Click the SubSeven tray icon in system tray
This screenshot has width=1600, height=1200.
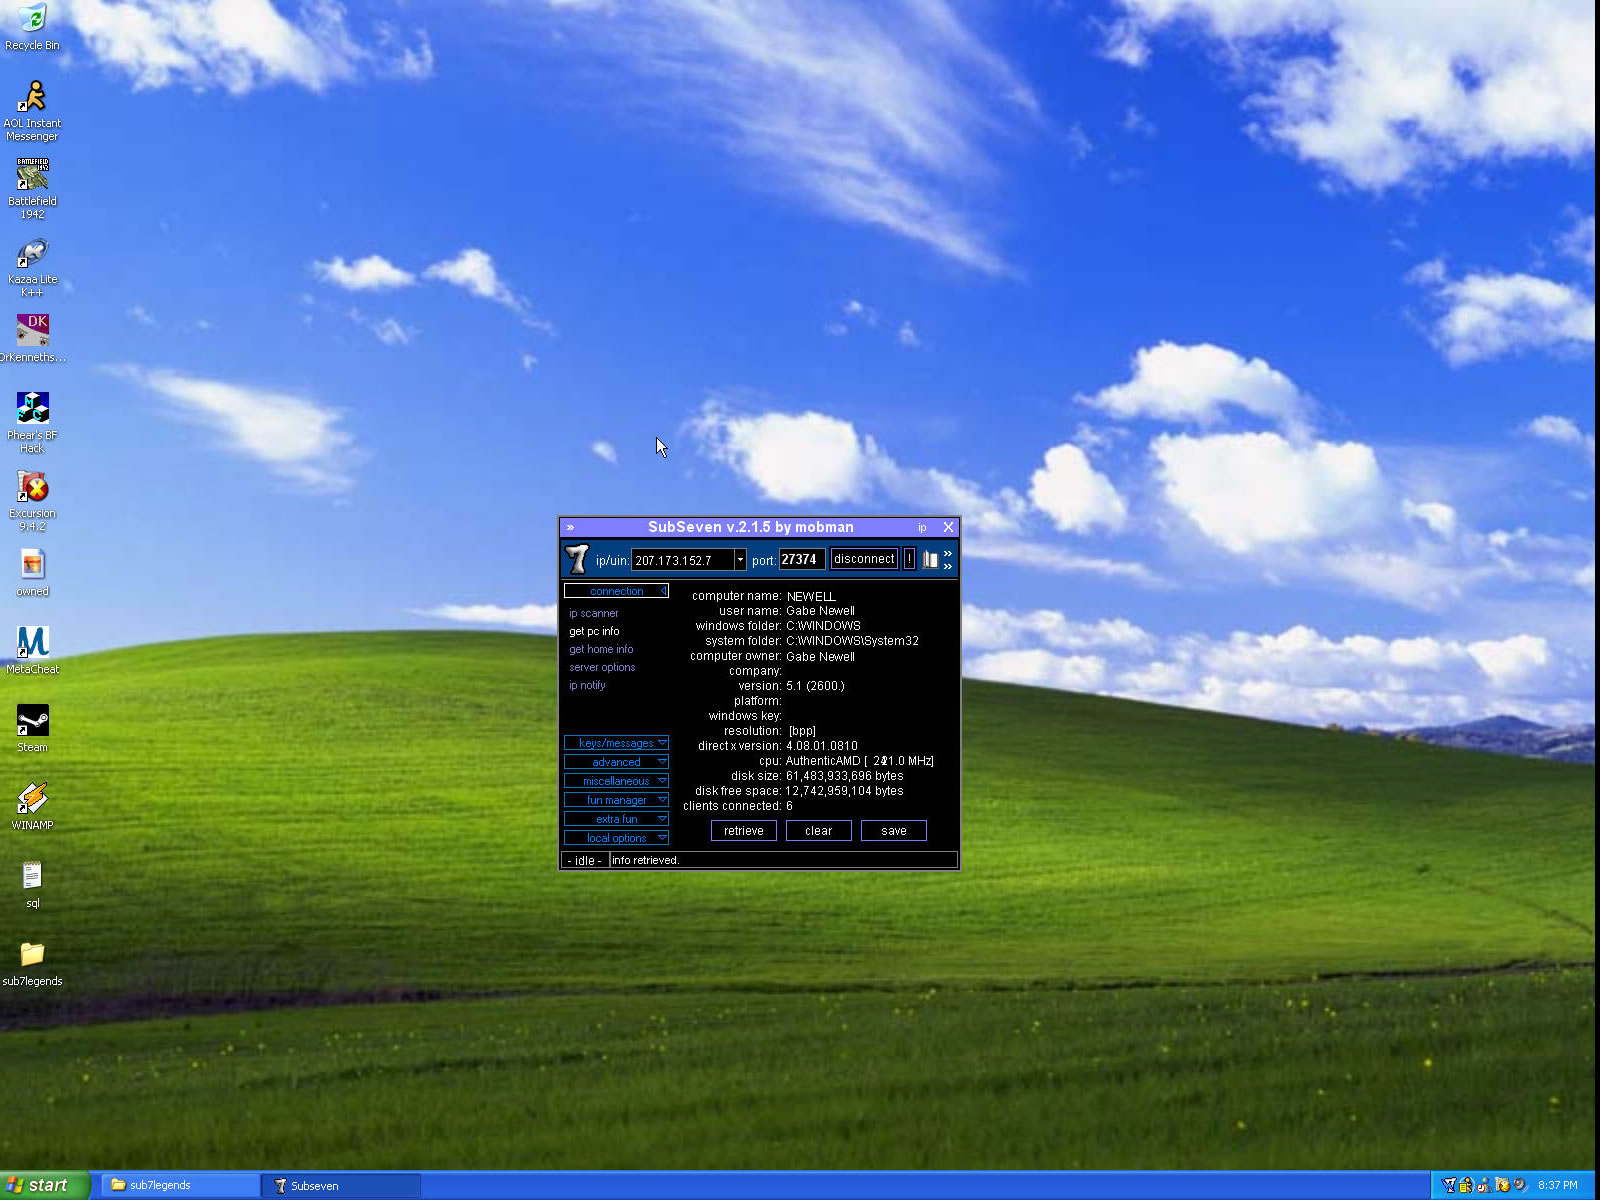pyautogui.click(x=1449, y=1185)
